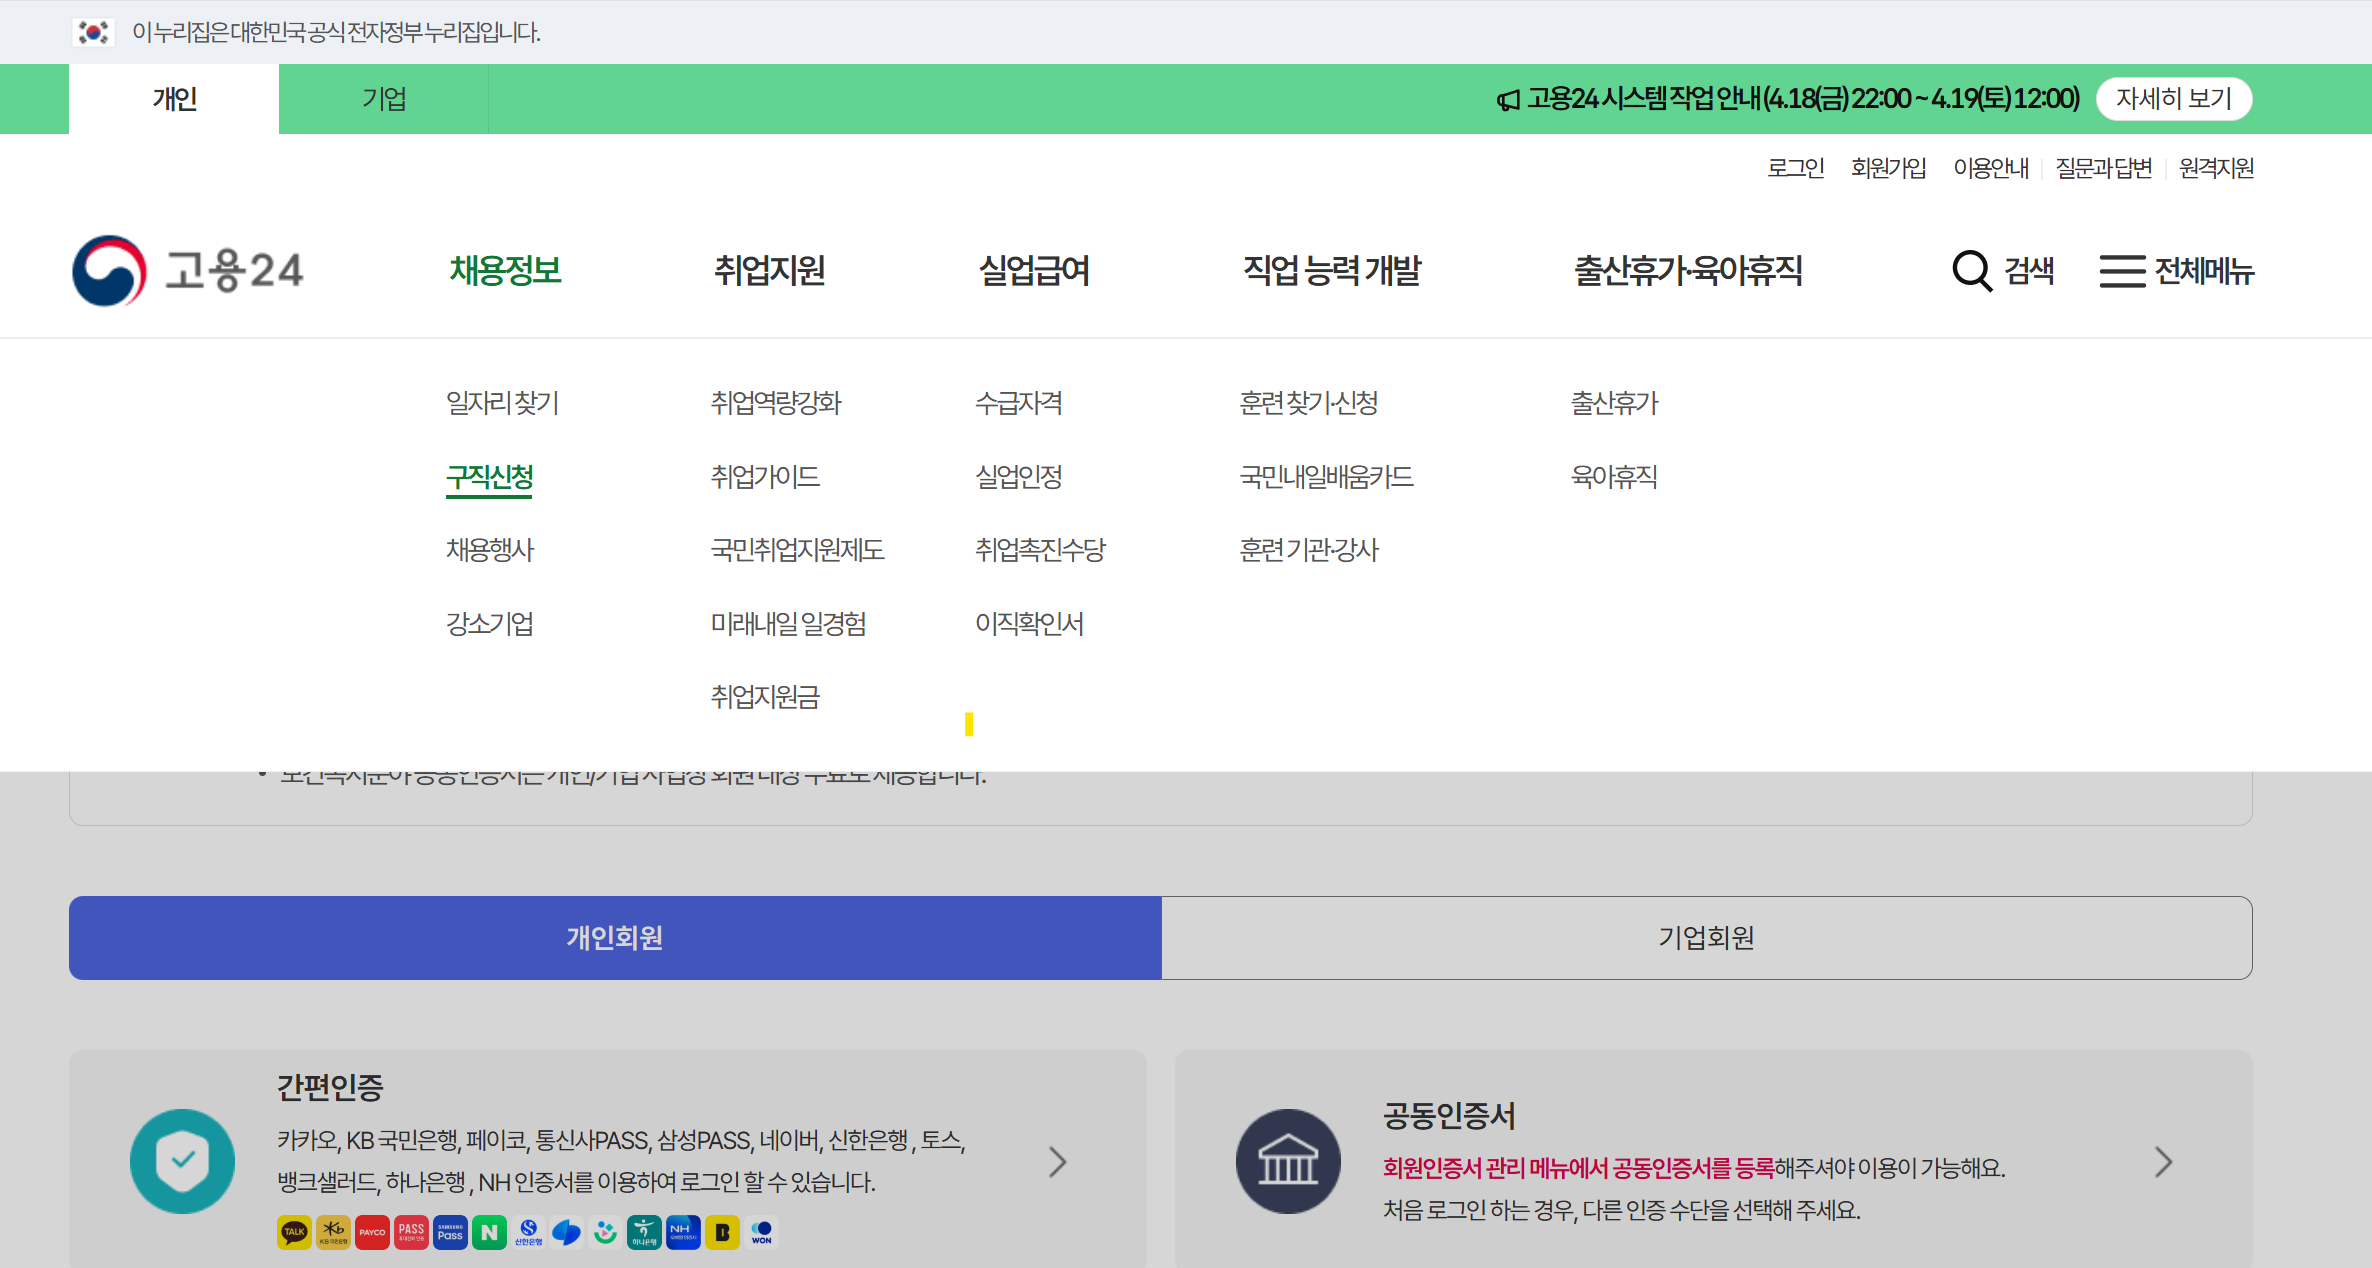Screen dimensions: 2372x1268
Task: Open the 전체메뉴 hamburger menu
Action: (x=2123, y=270)
